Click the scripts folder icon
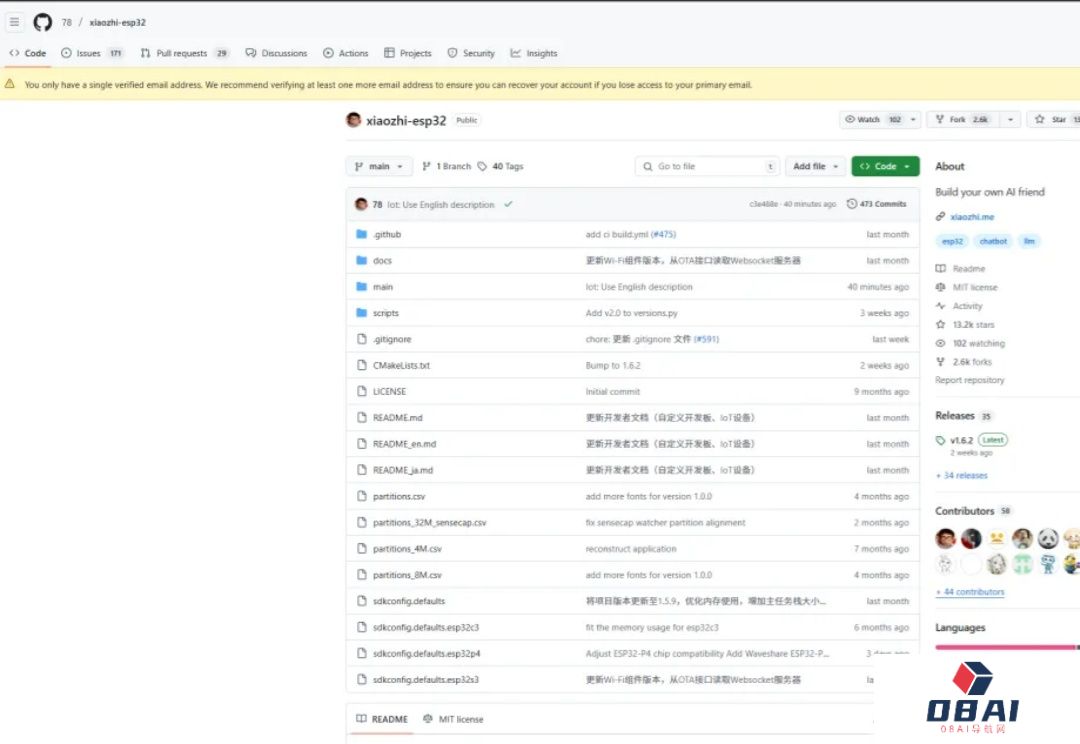 [x=362, y=313]
